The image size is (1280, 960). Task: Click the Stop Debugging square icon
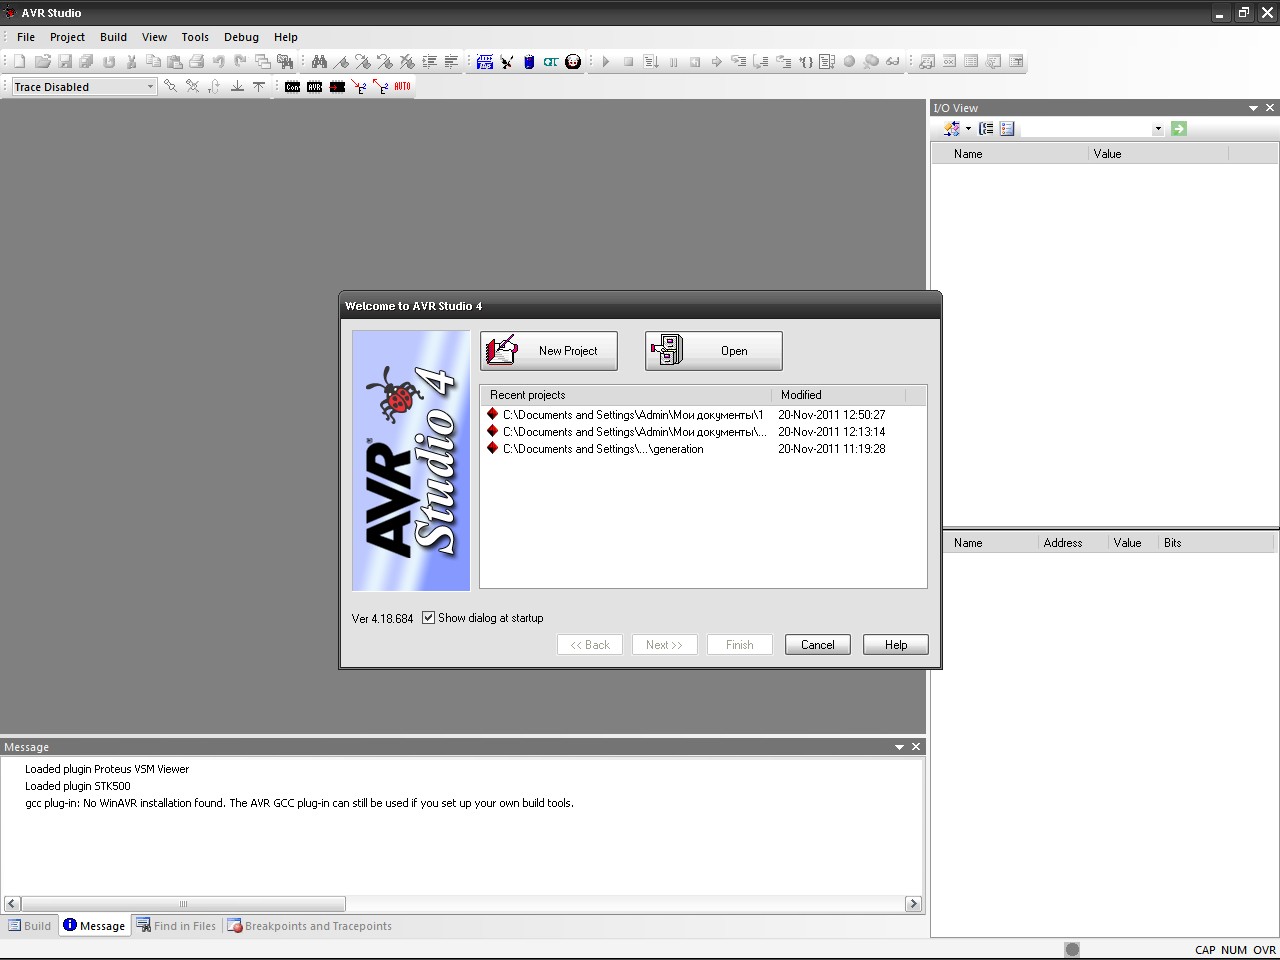pyautogui.click(x=628, y=62)
